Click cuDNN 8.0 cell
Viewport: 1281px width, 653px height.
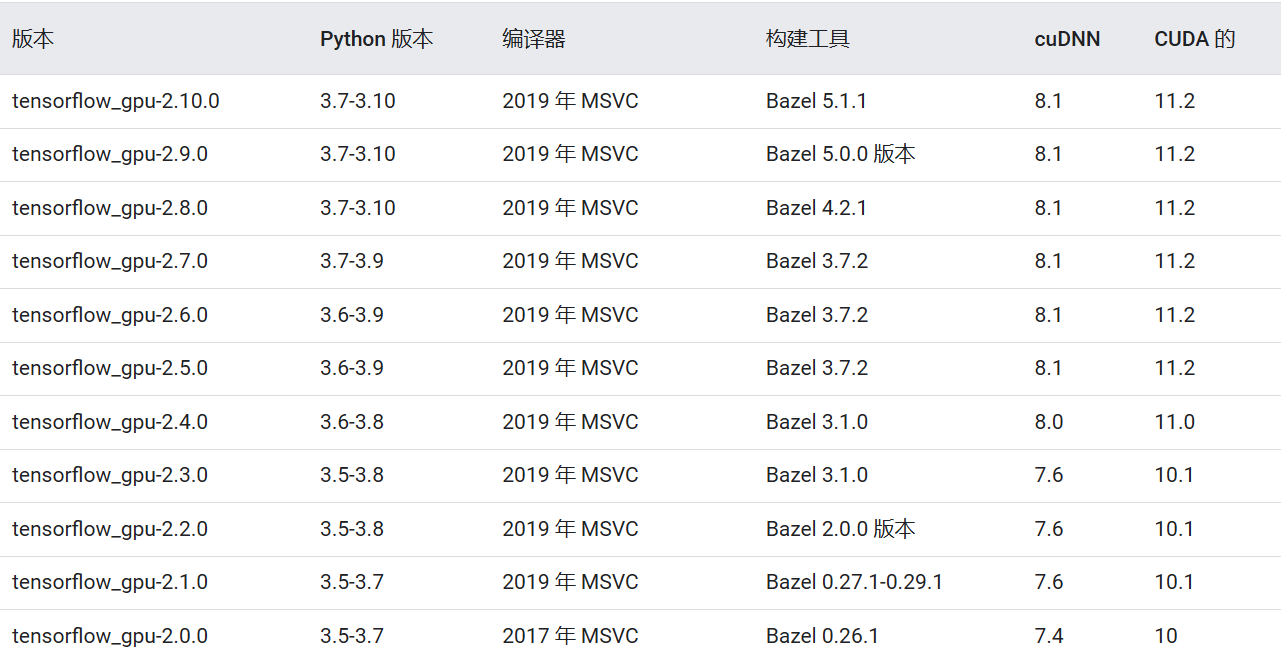(x=1049, y=422)
